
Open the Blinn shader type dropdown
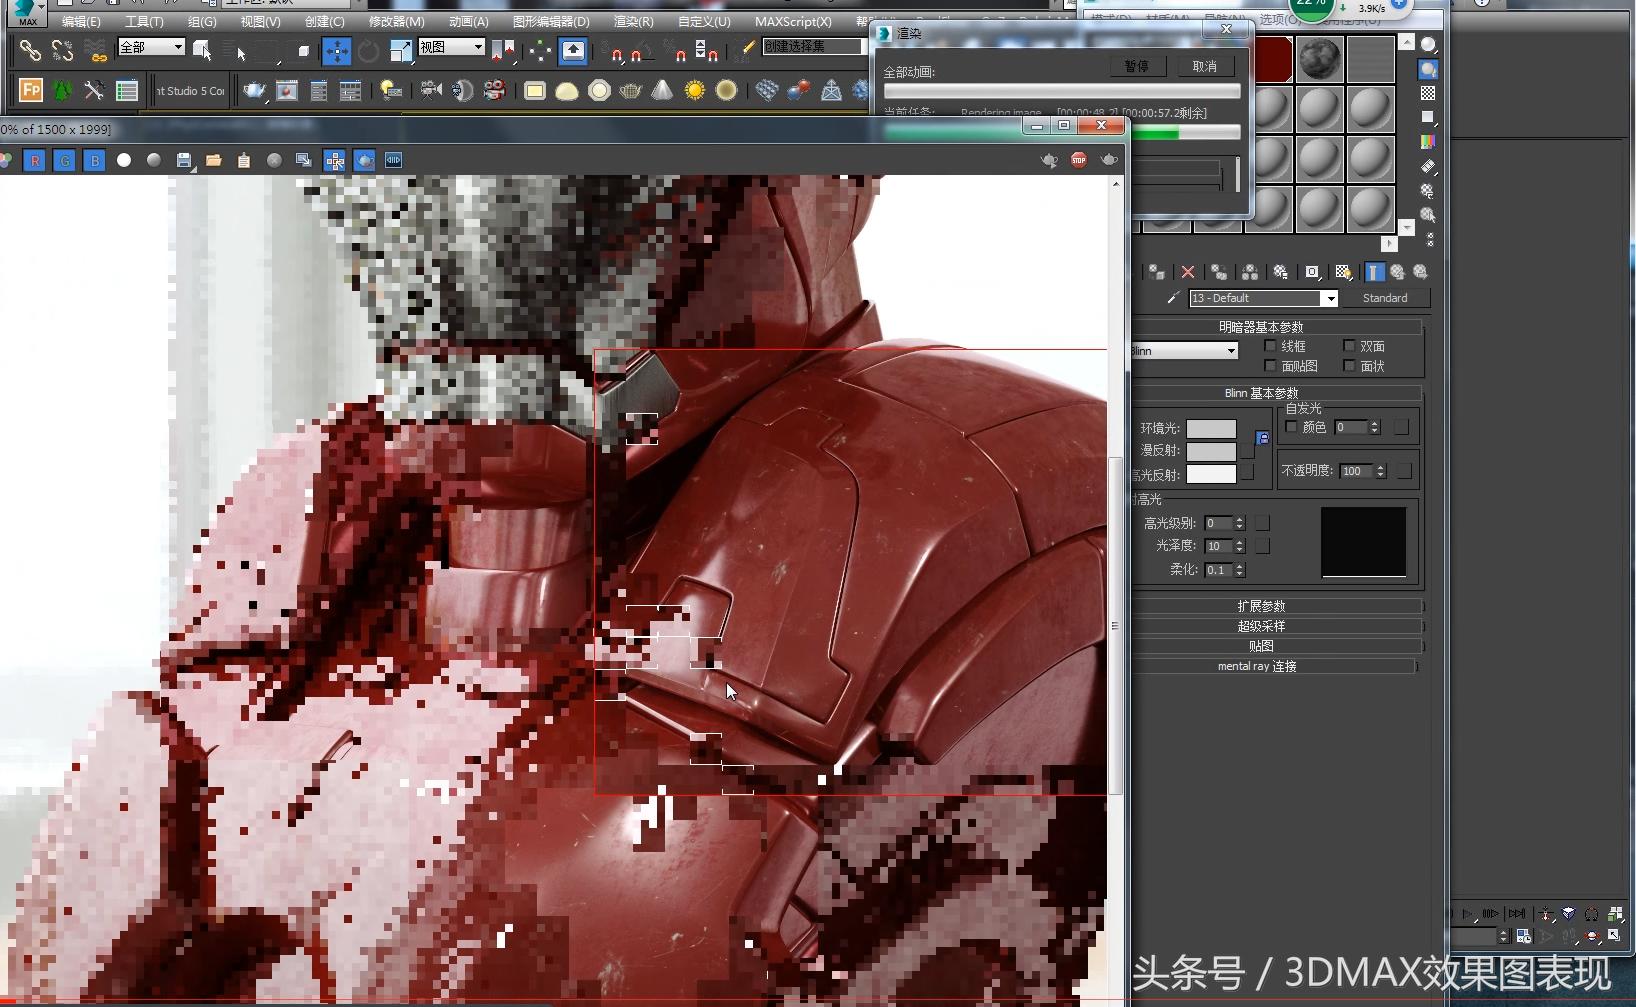point(1231,351)
